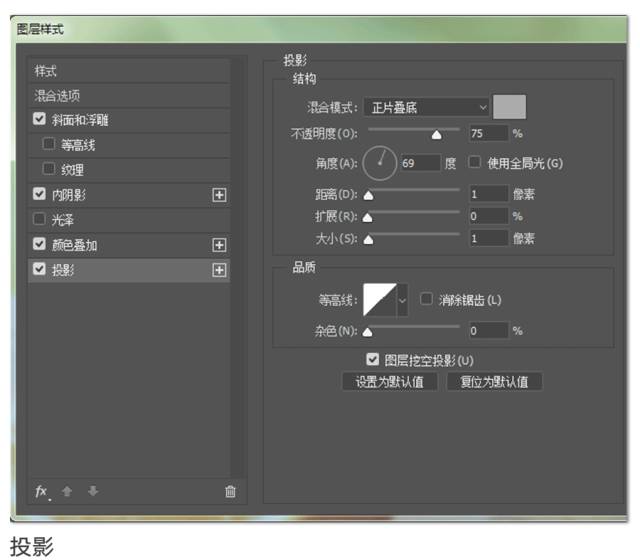Click the 杂色 percent value field
Screen dimensions: 640x560
(489, 330)
